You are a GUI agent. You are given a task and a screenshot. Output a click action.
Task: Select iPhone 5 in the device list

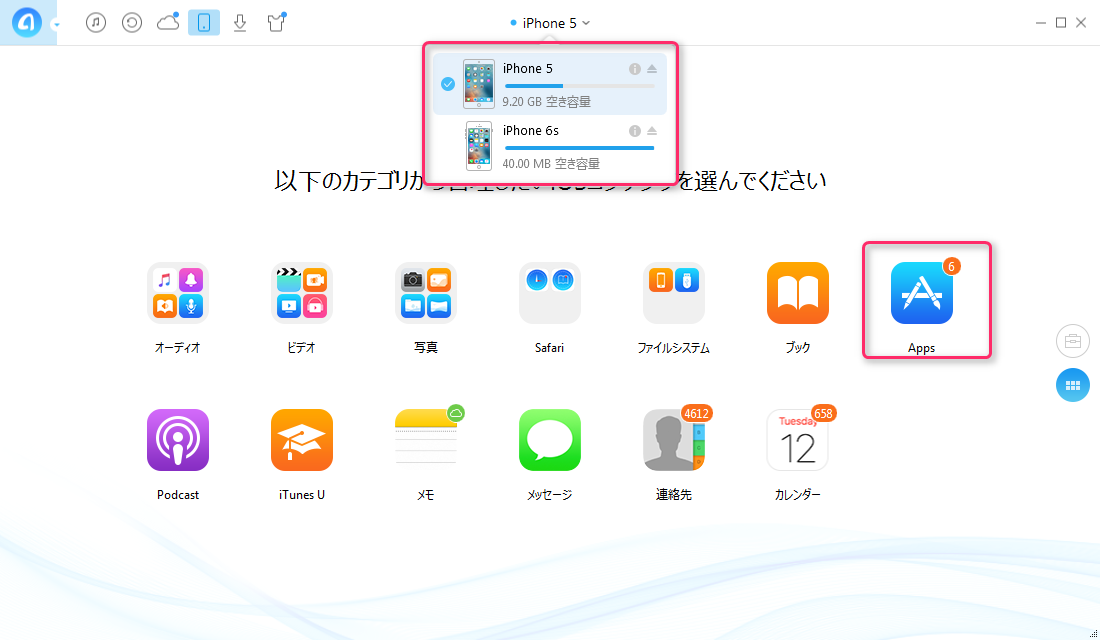coord(549,84)
